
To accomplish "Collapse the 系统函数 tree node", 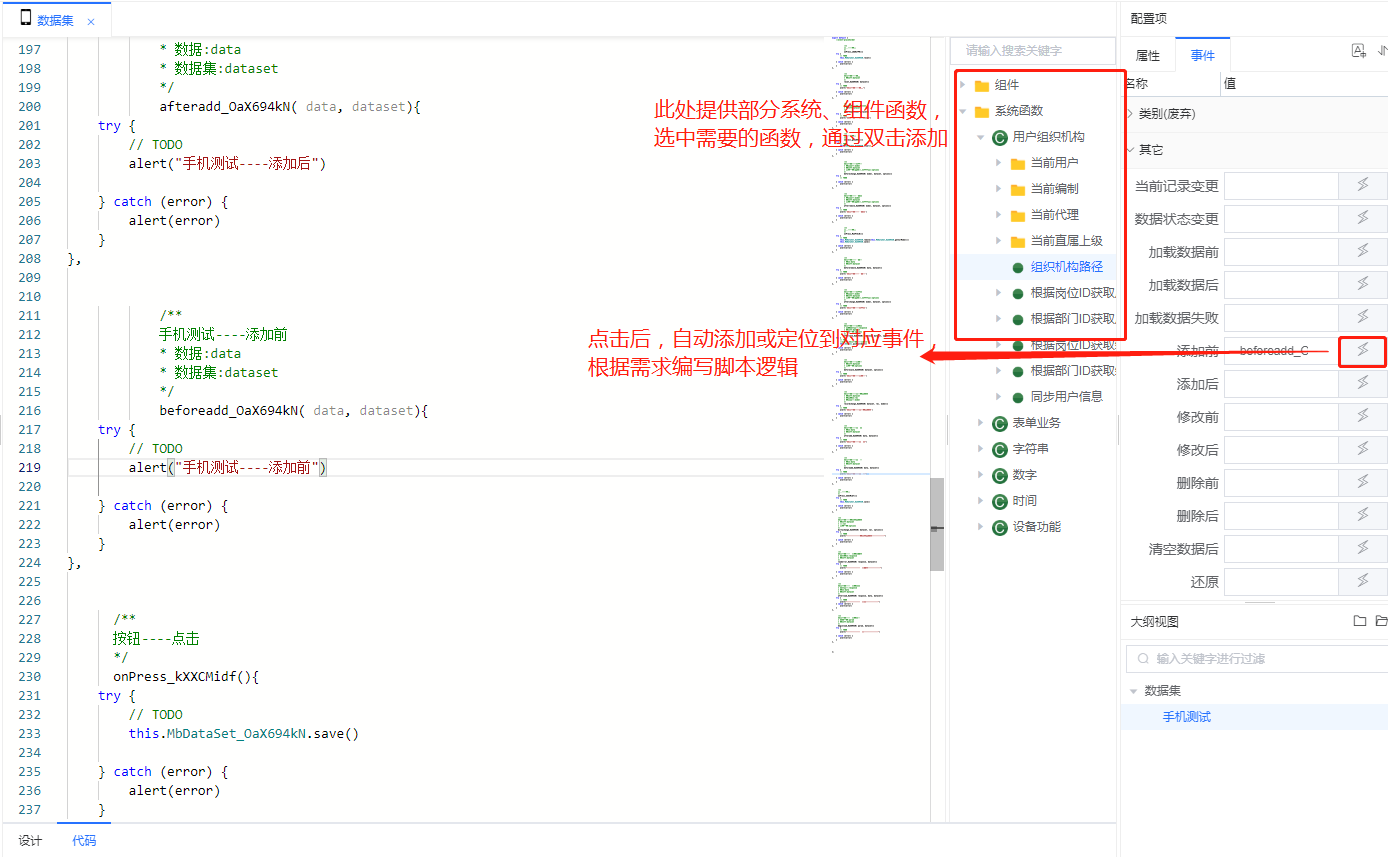I will tap(962, 111).
